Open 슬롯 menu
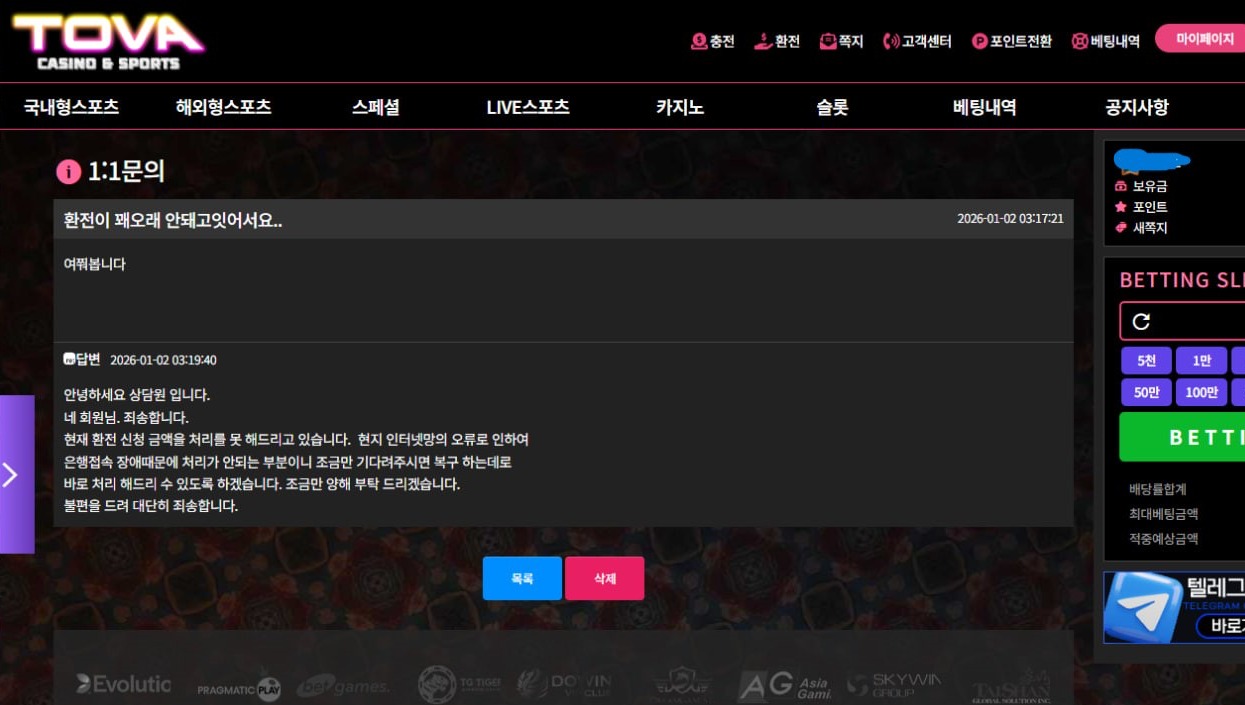The height and width of the screenshot is (705, 1245). click(x=832, y=107)
